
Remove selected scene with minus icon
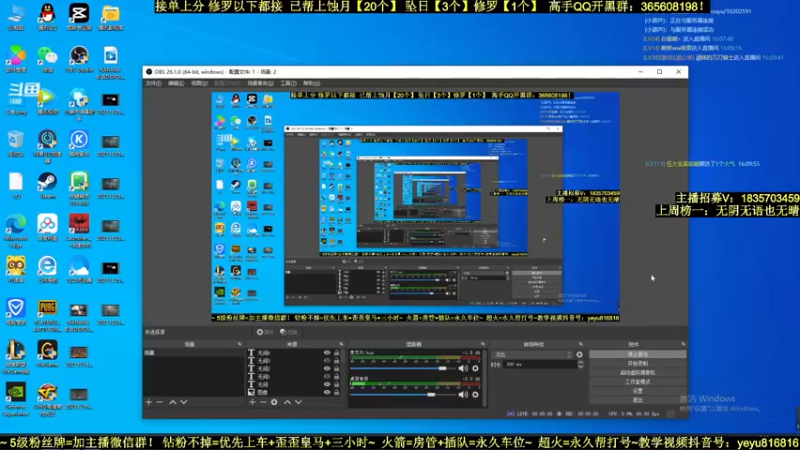click(160, 402)
